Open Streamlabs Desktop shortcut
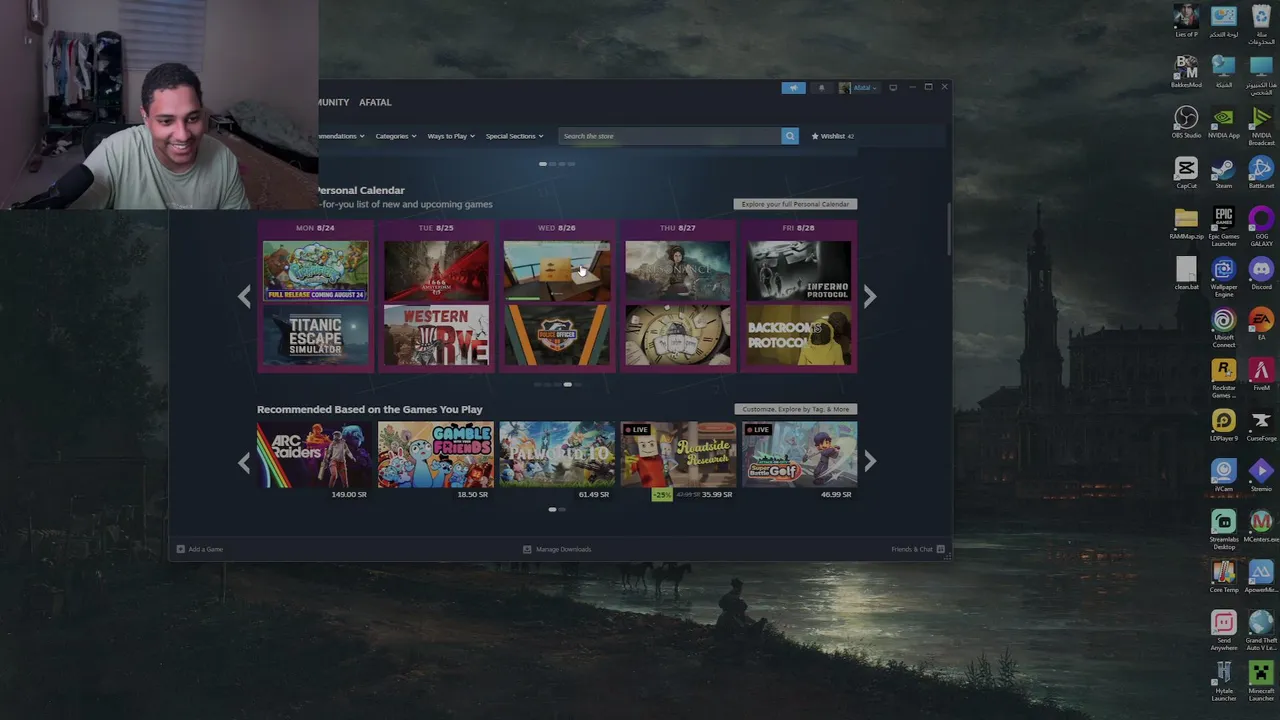The height and width of the screenshot is (720, 1280). [1223, 530]
